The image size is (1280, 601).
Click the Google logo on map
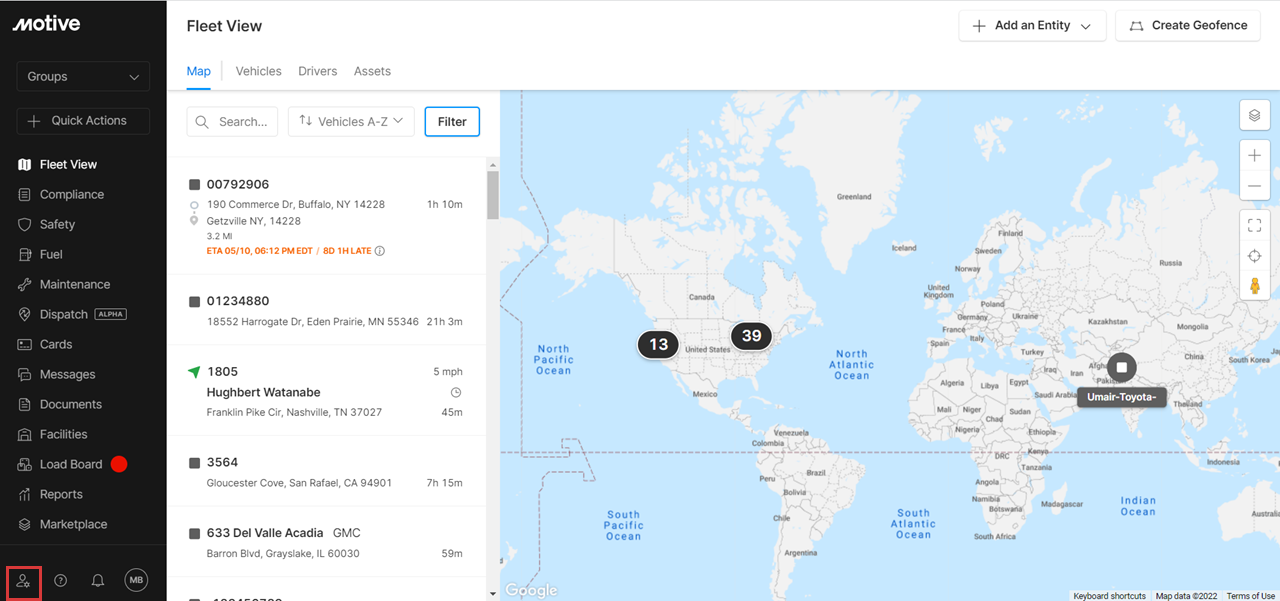(x=531, y=590)
